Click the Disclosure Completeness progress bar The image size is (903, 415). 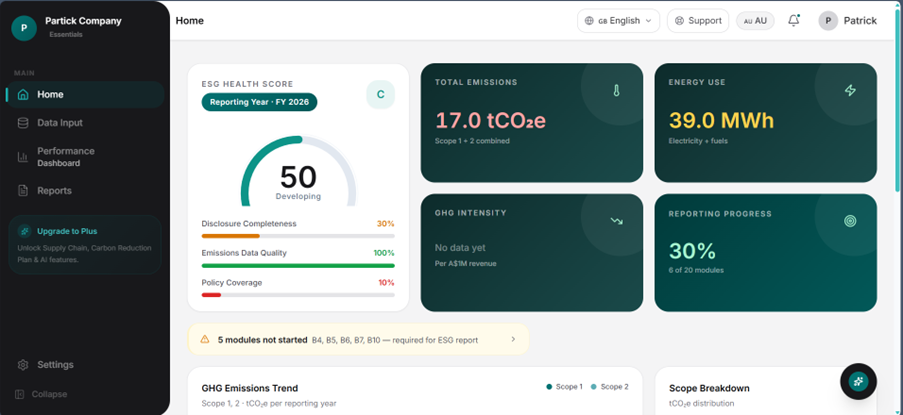click(298, 236)
